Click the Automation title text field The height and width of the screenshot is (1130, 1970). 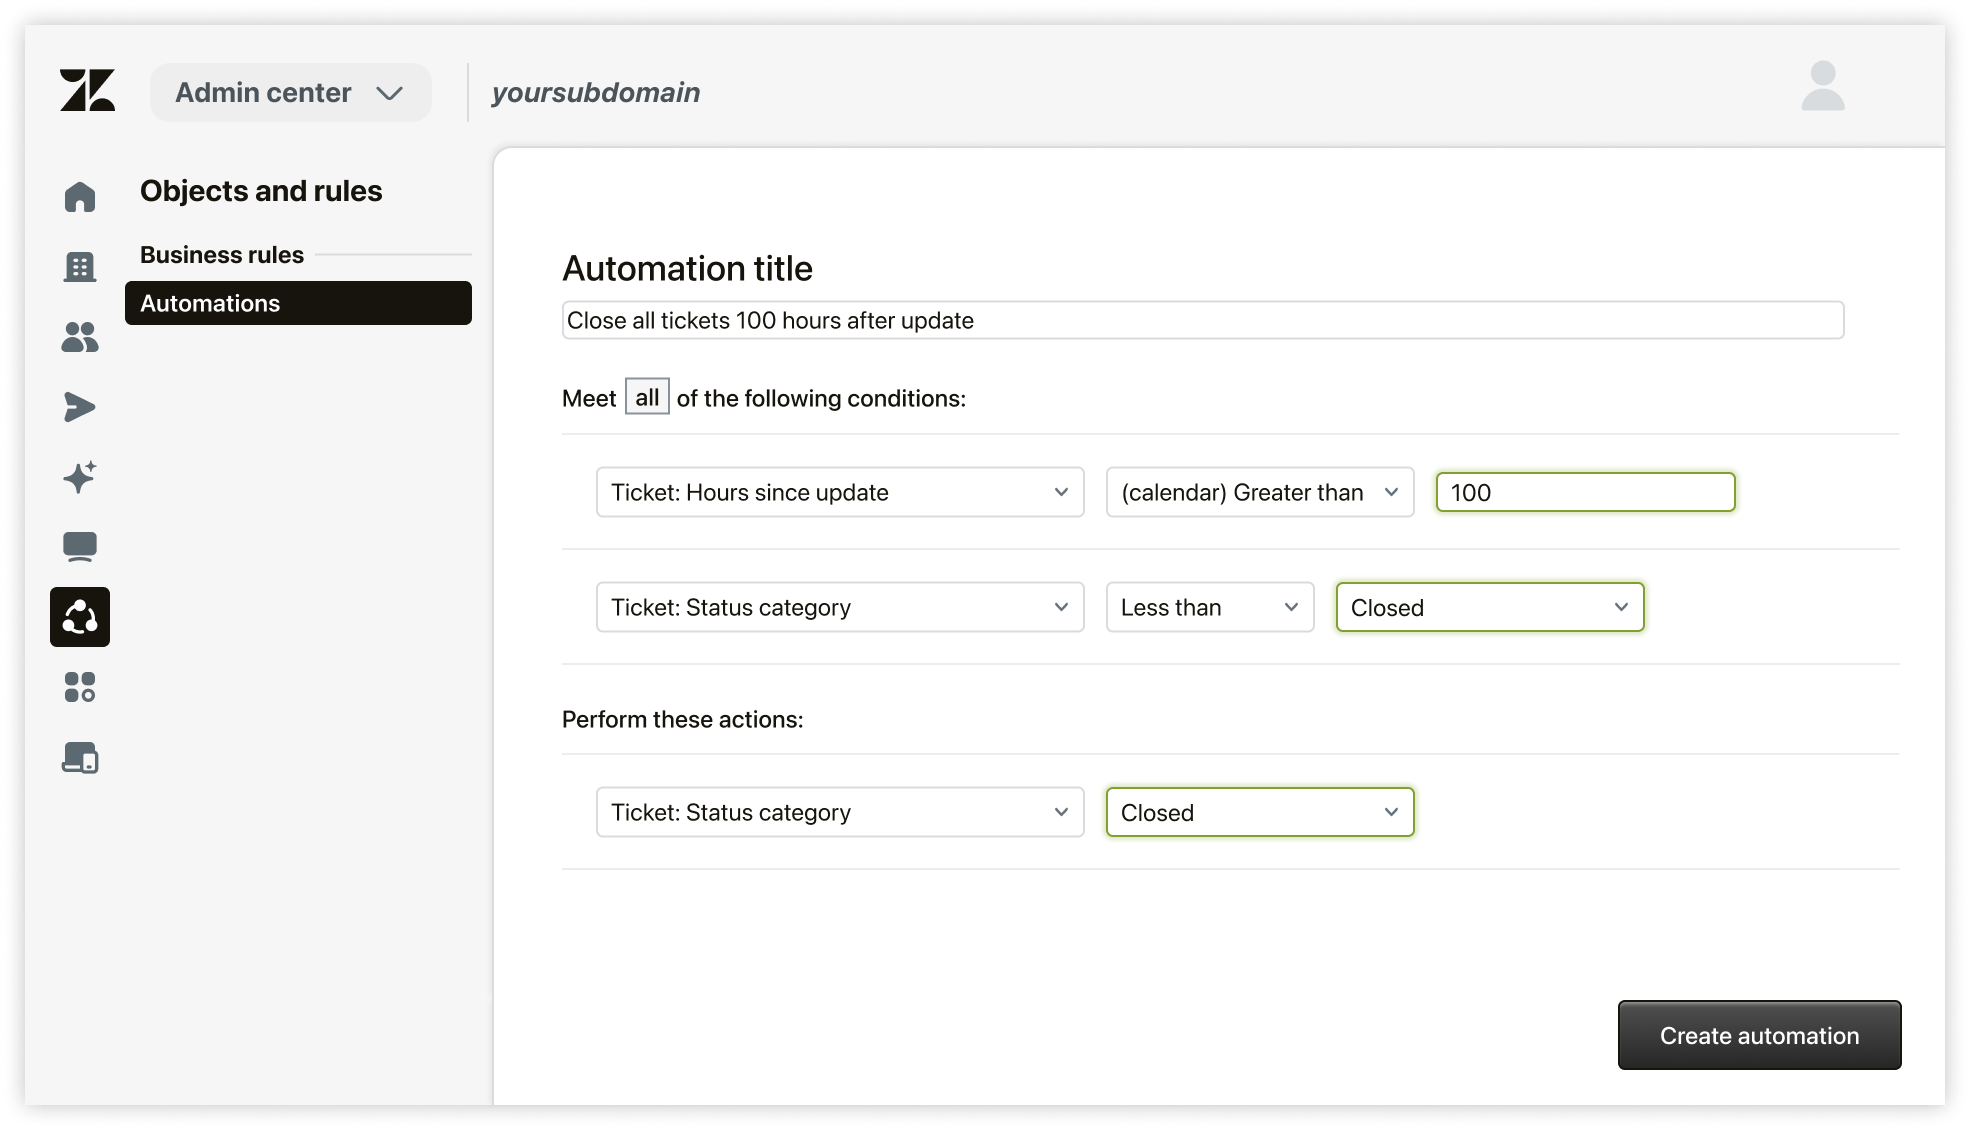point(1202,320)
